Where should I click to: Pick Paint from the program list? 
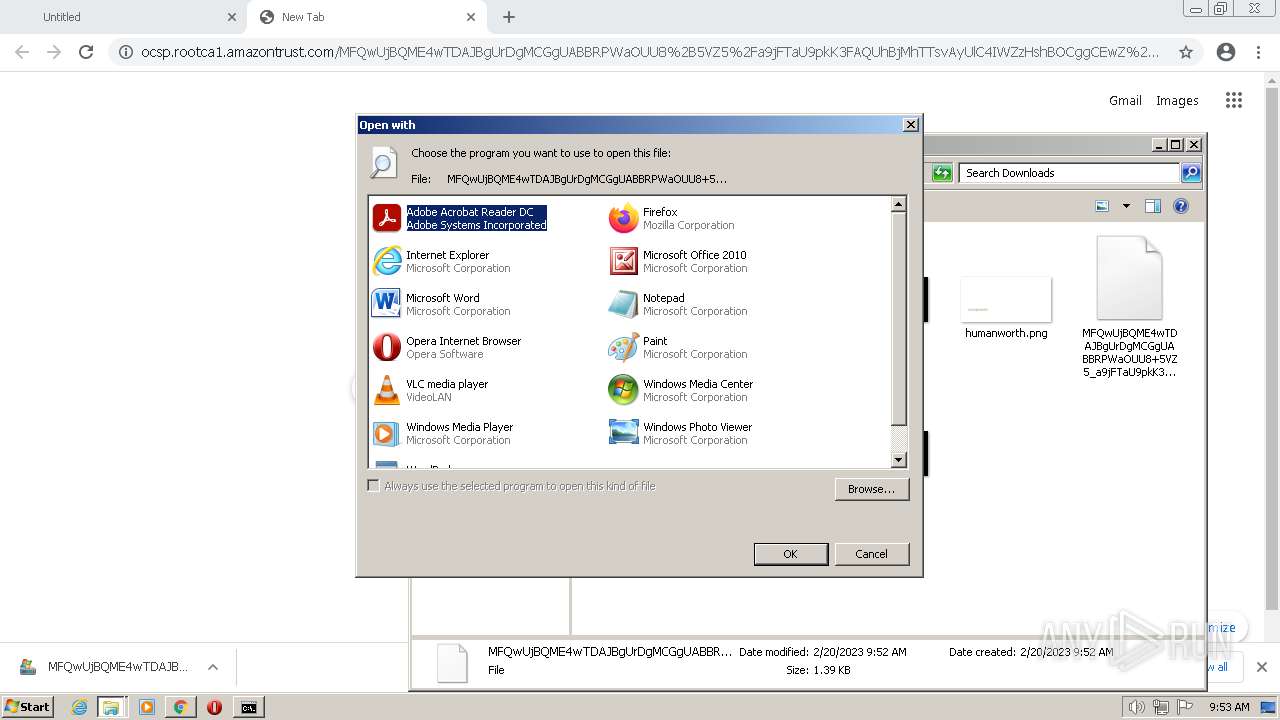pos(678,347)
